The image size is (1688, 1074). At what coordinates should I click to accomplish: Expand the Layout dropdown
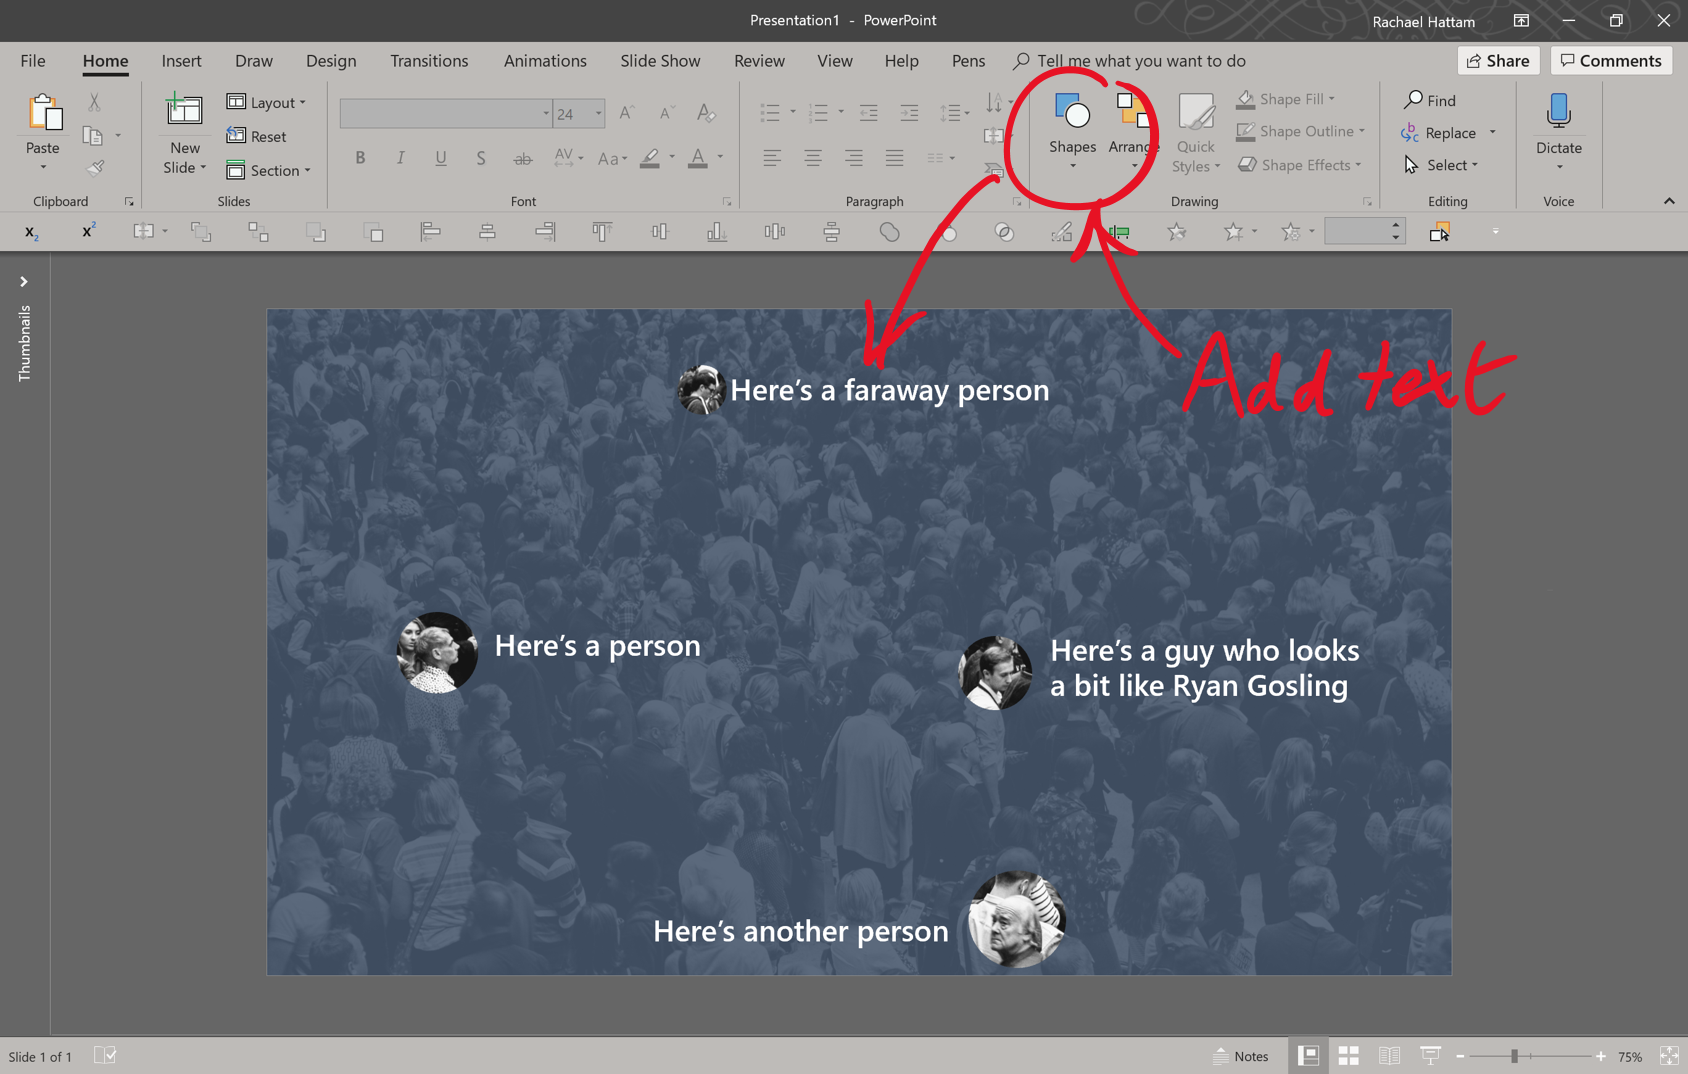pyautogui.click(x=267, y=102)
